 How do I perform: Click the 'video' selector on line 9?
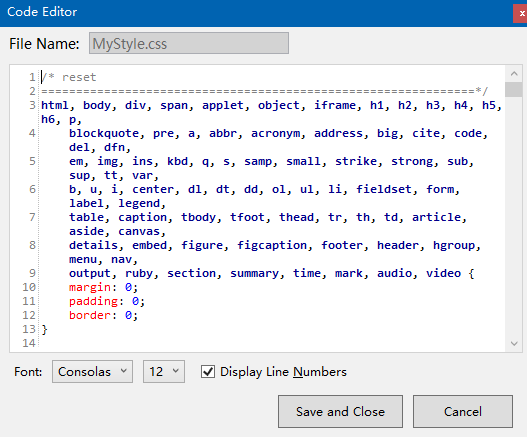coord(443,273)
